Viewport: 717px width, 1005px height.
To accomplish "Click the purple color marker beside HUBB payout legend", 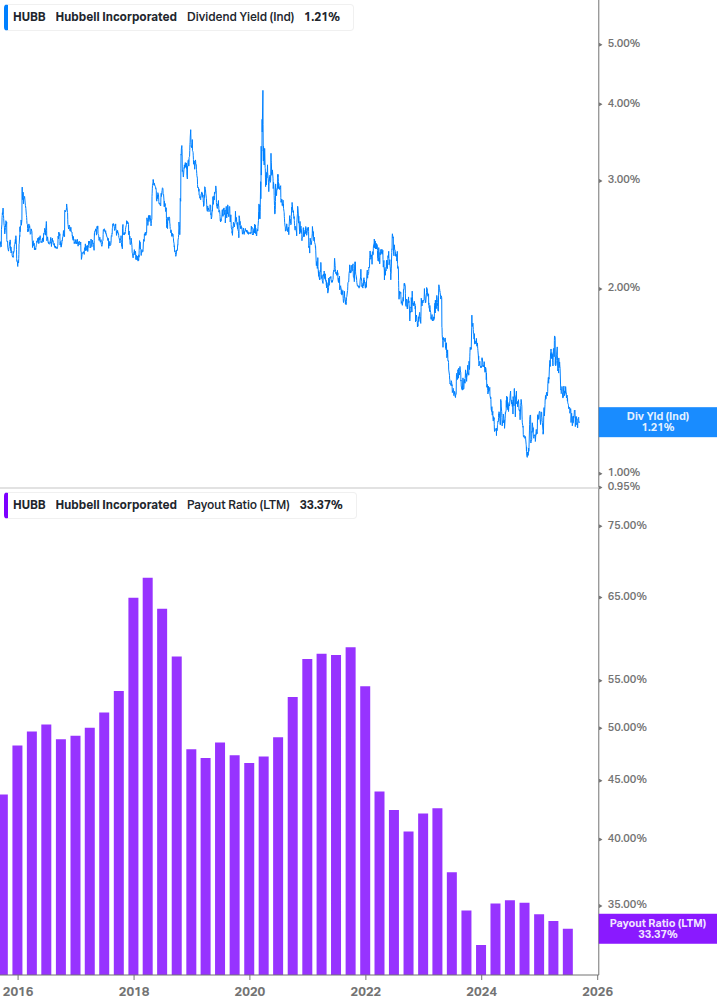I will (6, 505).
